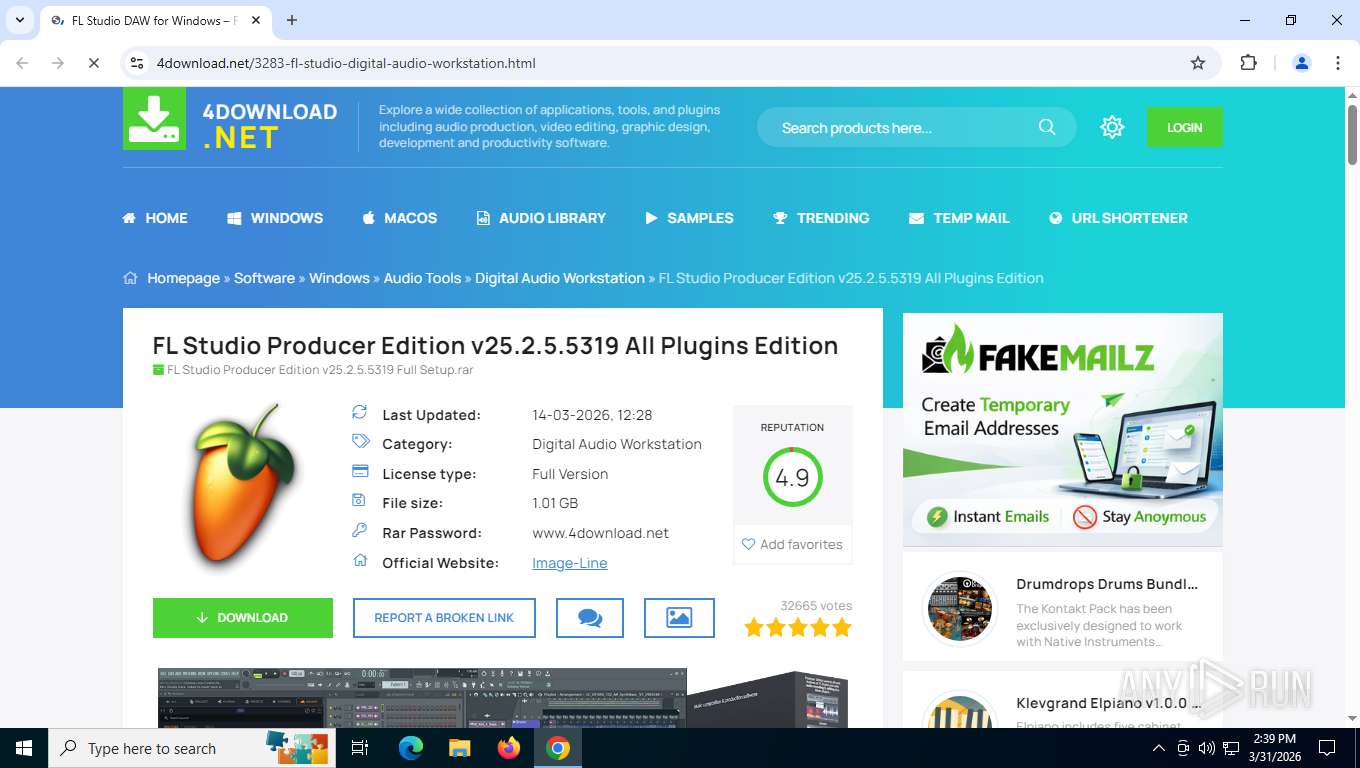1360x768 pixels.
Task: Click the 4.9 reputation circle
Action: tap(792, 477)
